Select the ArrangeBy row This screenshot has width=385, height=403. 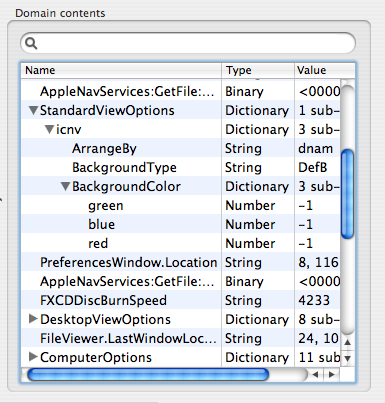181,148
